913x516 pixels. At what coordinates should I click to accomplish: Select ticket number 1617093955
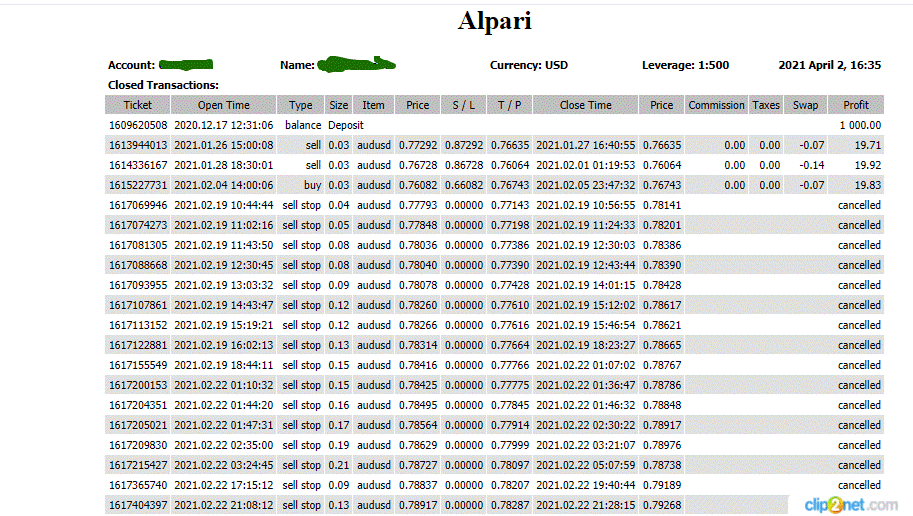click(138, 285)
